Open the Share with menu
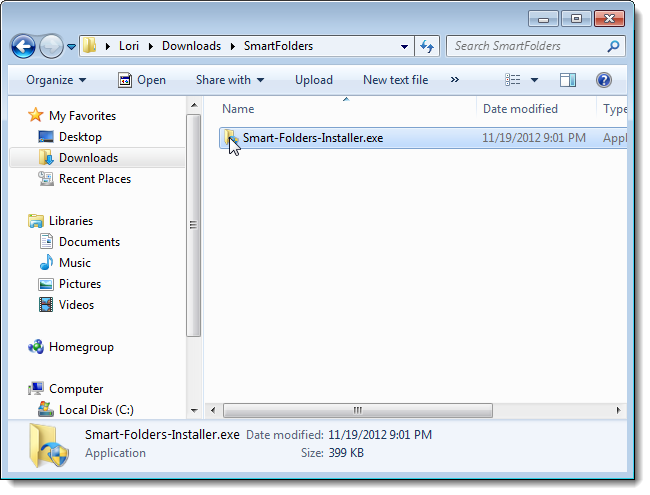This screenshot has width=650, height=495. click(x=230, y=80)
